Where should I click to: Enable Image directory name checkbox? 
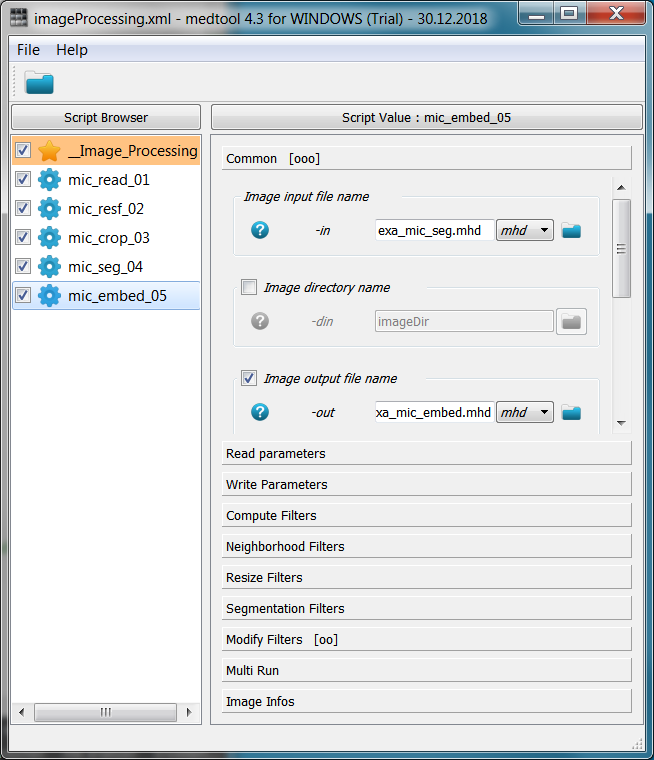click(249, 287)
